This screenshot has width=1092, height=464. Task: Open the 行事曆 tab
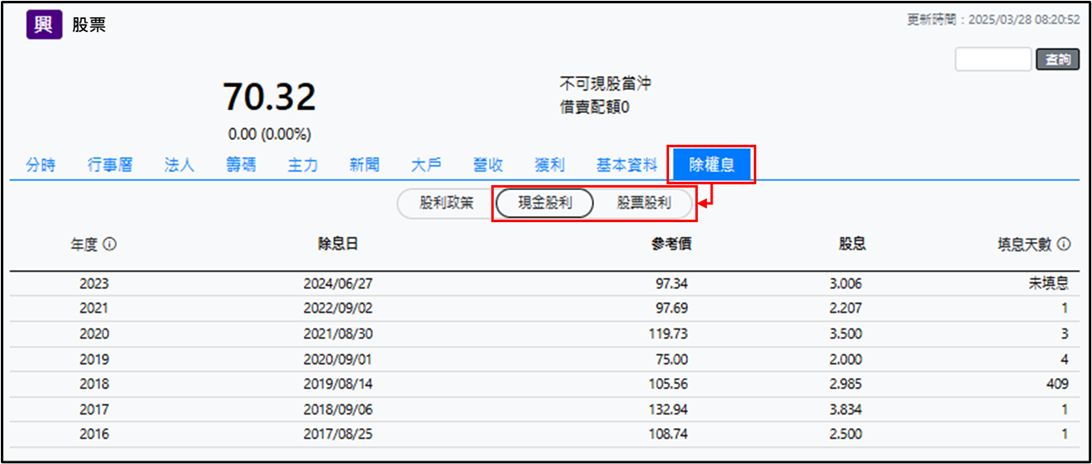pos(110,165)
